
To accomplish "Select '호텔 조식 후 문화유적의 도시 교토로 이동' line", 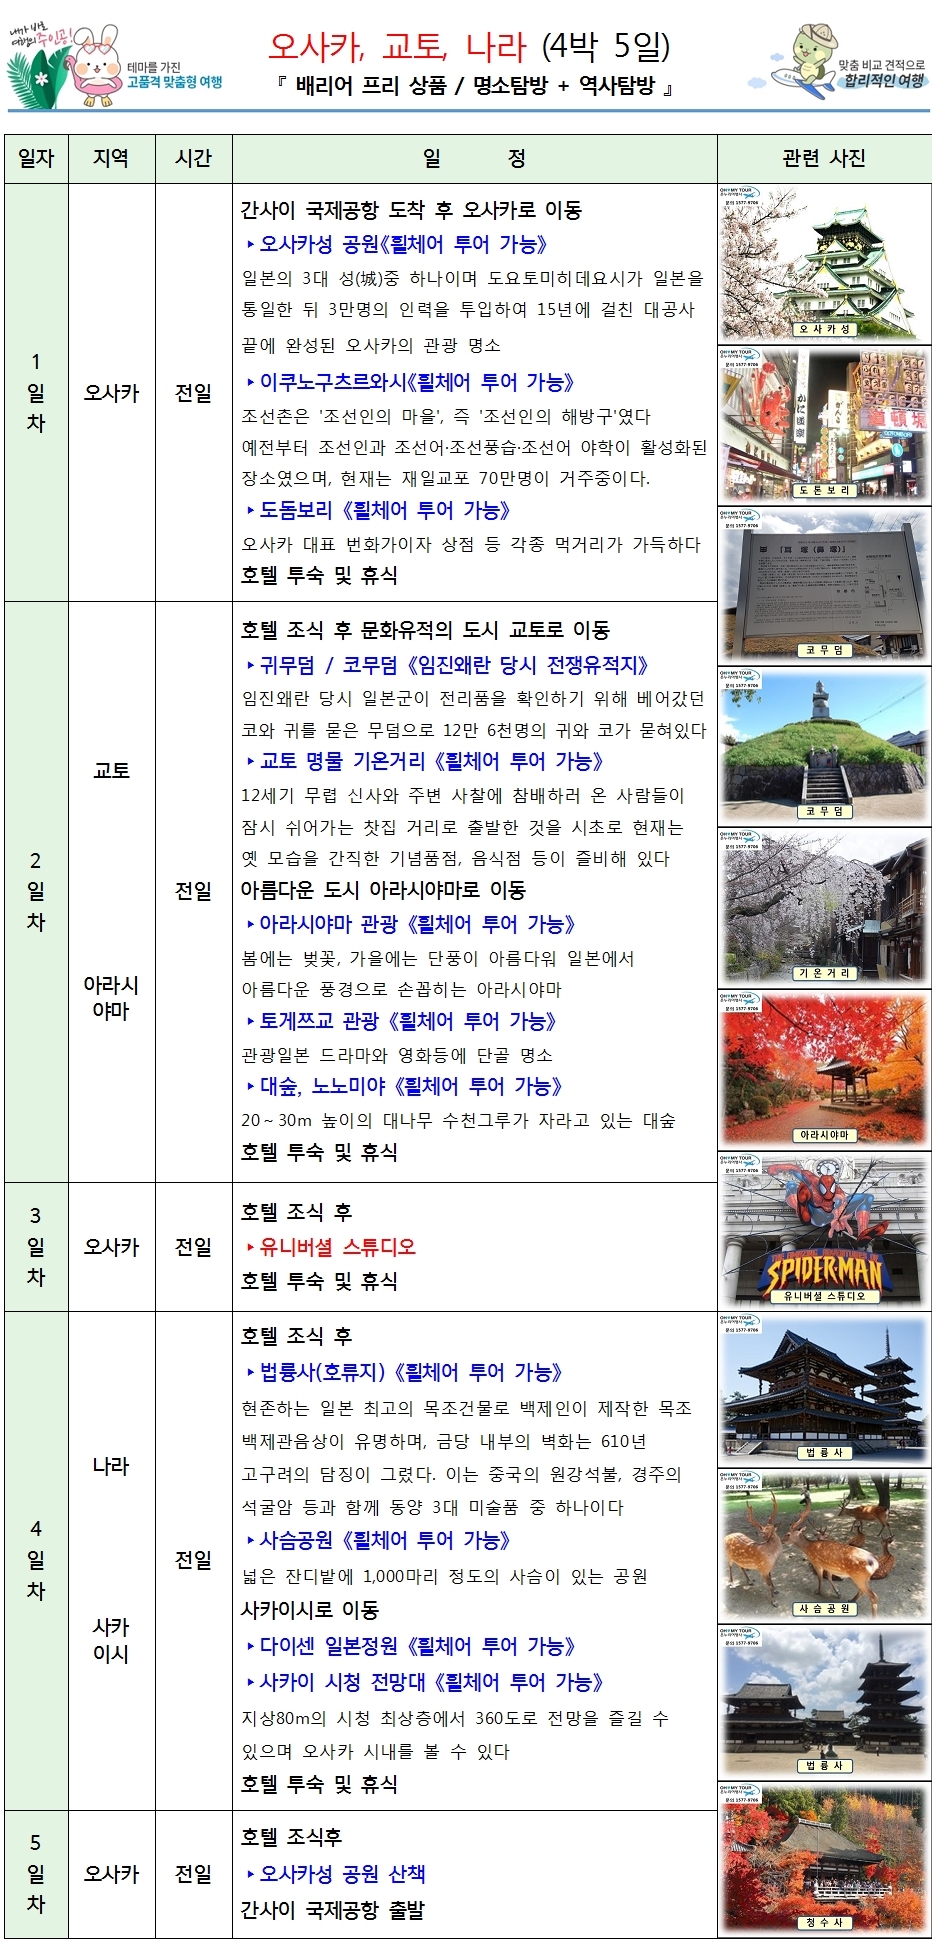I will point(425,630).
